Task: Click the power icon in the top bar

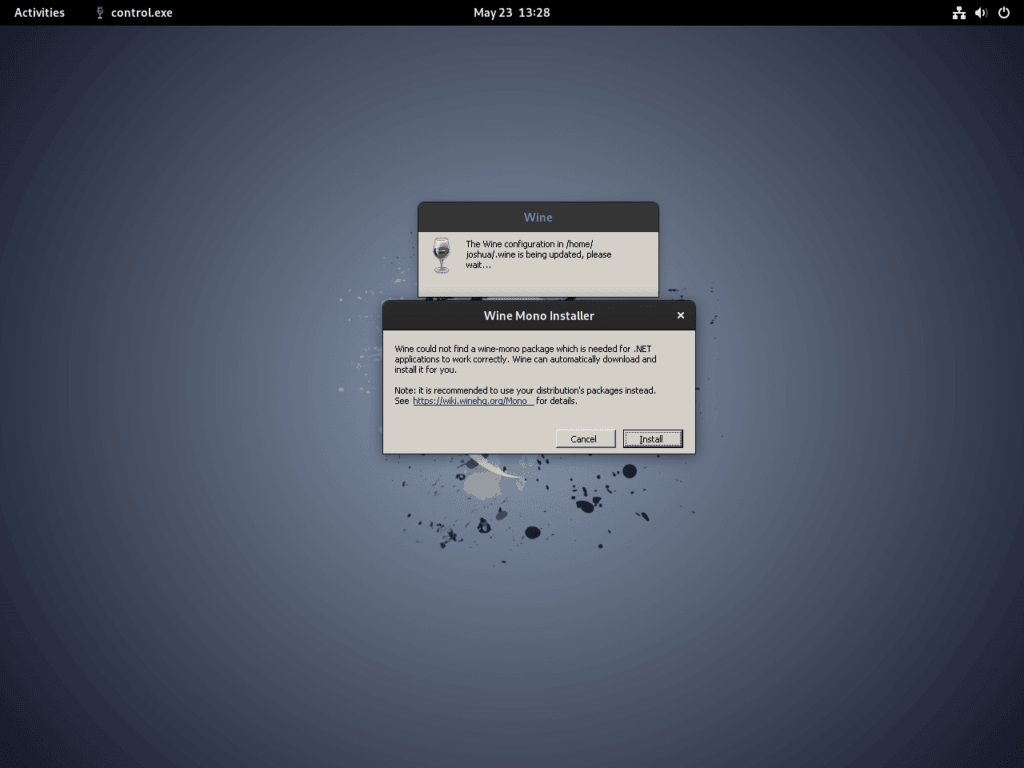Action: (x=1002, y=12)
